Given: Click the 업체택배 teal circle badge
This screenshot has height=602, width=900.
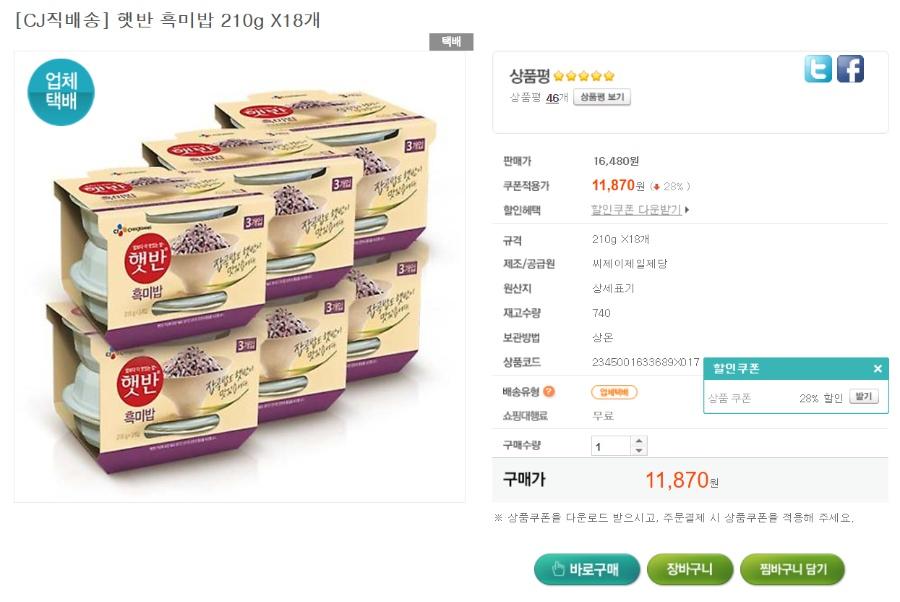Looking at the screenshot, I should pos(61,92).
